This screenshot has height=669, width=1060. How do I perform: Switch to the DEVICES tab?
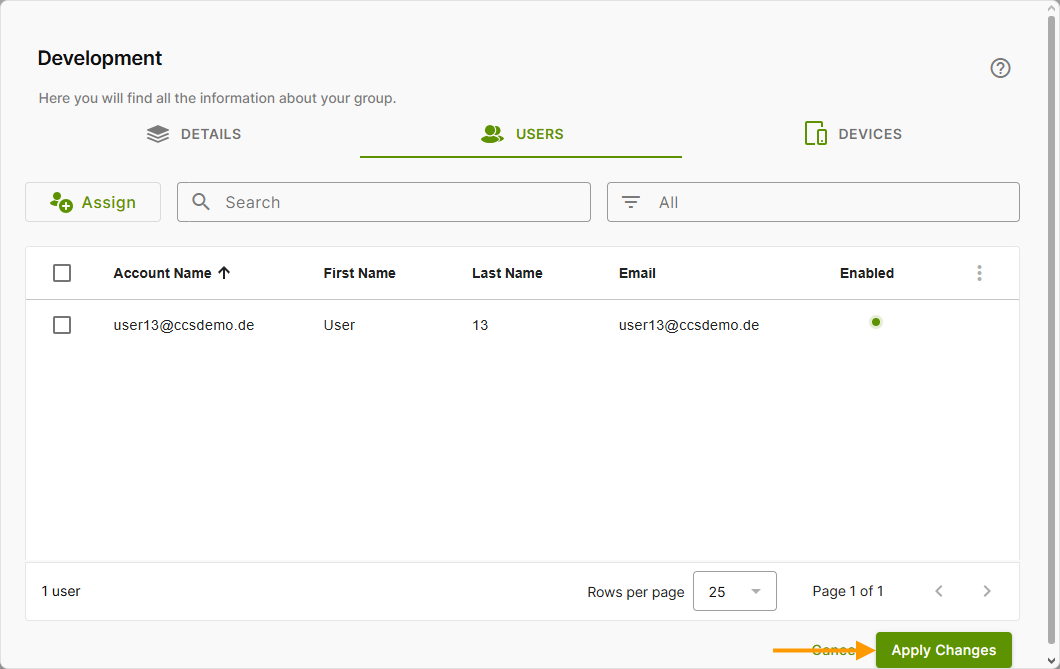852,134
